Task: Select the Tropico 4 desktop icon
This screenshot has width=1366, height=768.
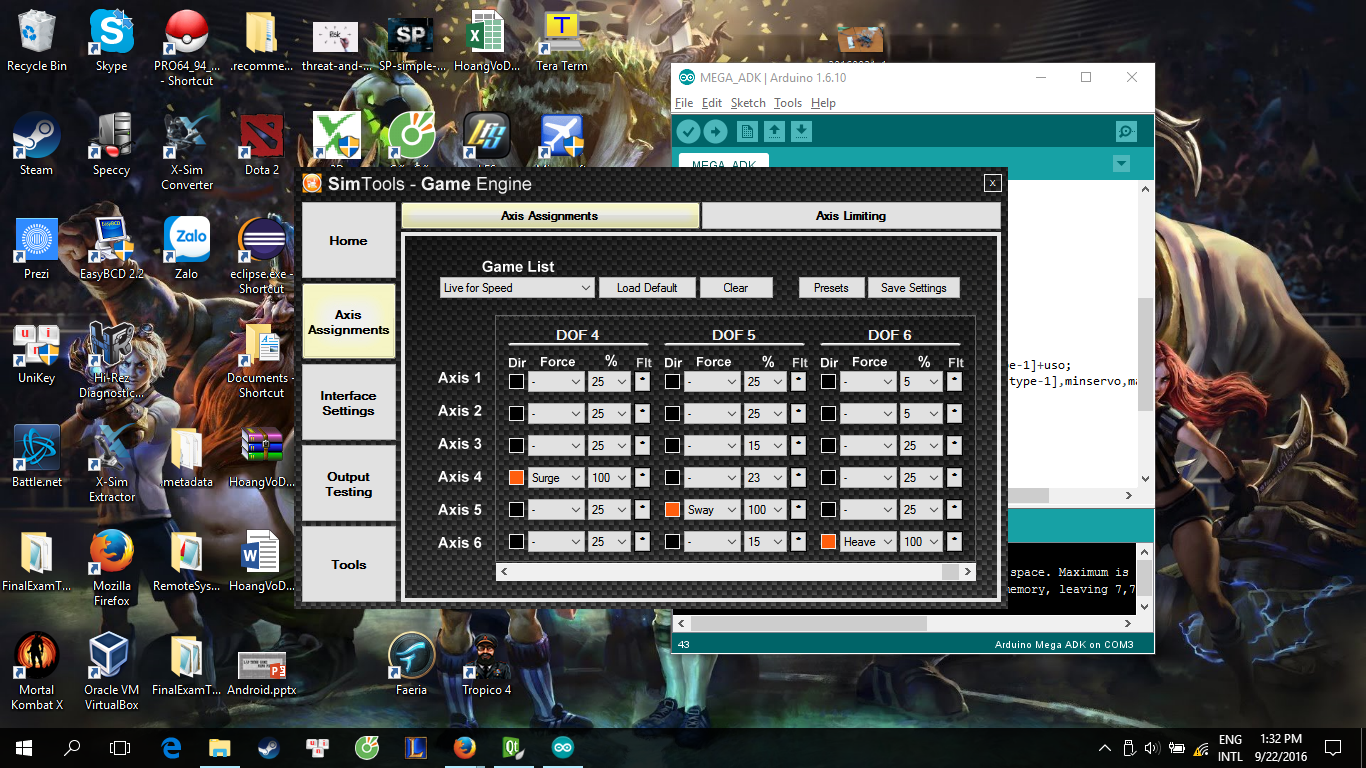Action: pos(487,665)
